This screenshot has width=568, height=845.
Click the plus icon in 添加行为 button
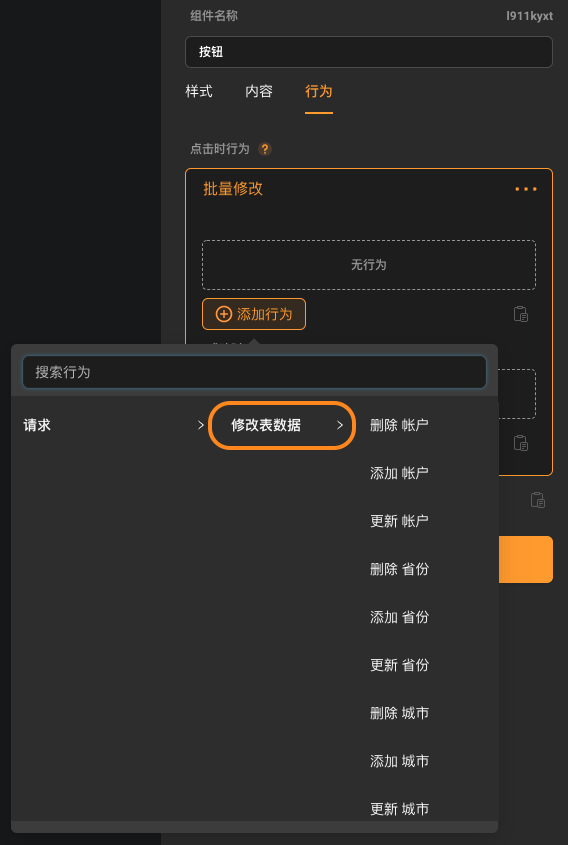pos(224,314)
